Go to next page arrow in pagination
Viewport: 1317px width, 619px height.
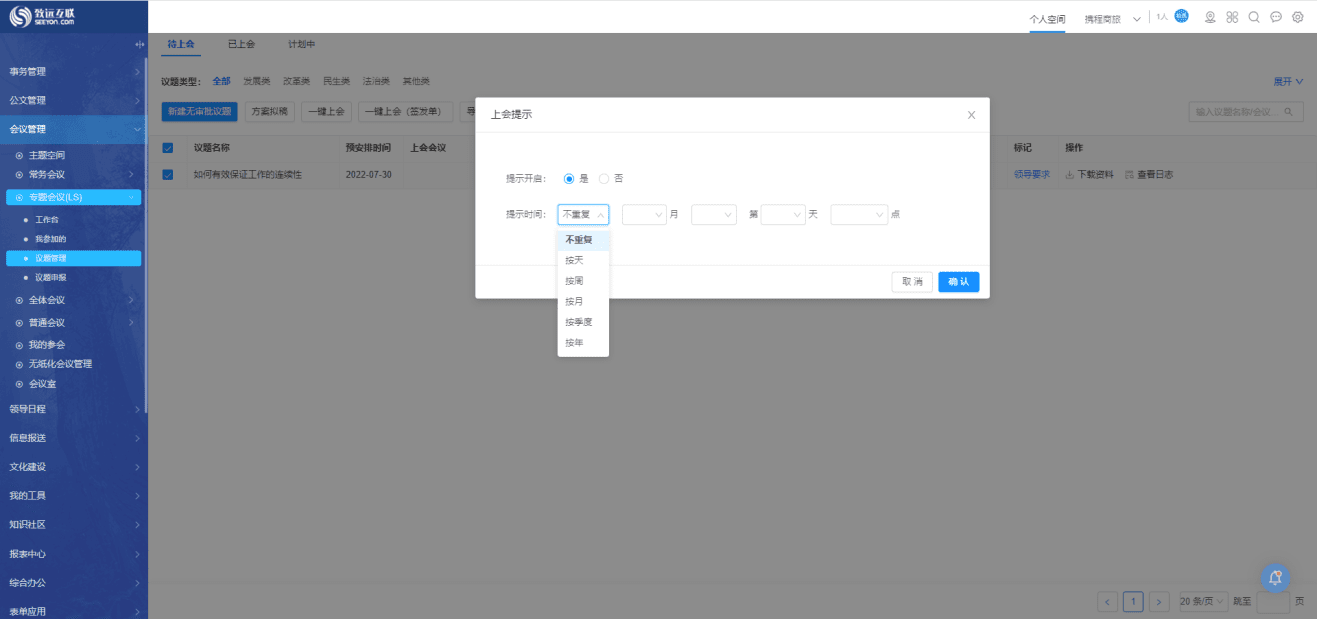pos(1159,601)
